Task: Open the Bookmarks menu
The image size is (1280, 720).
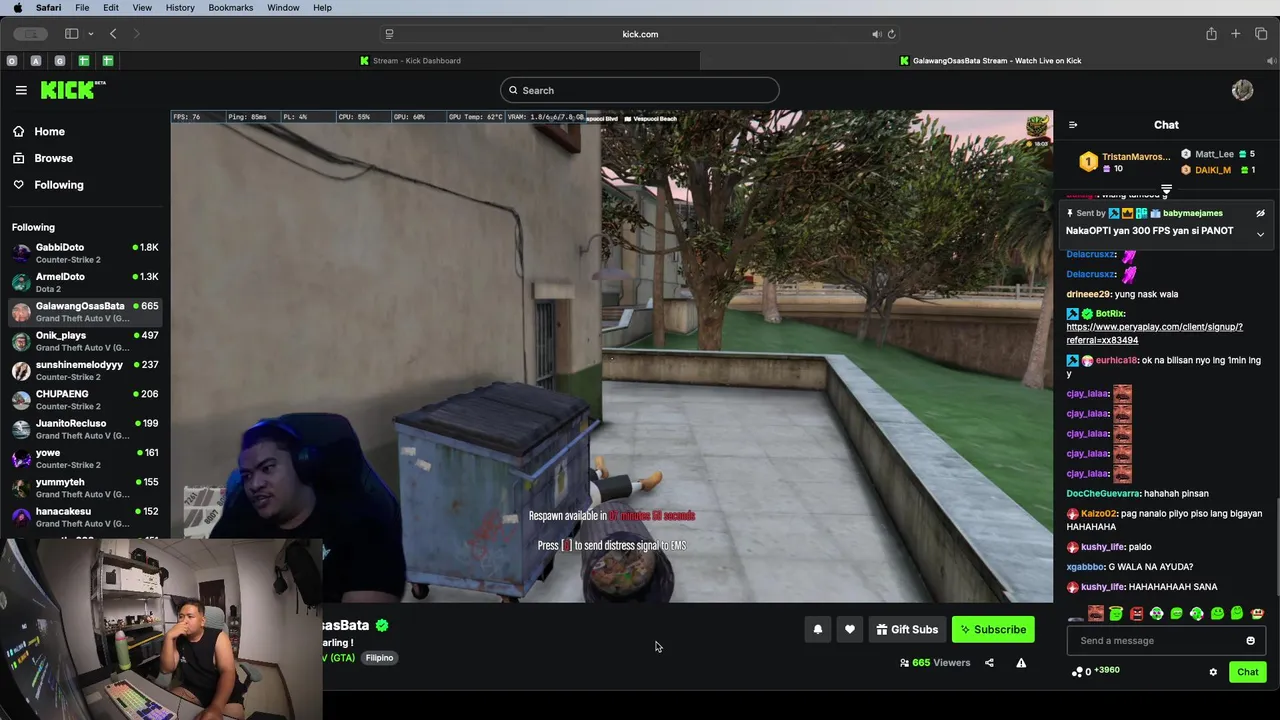Action: 231,7
